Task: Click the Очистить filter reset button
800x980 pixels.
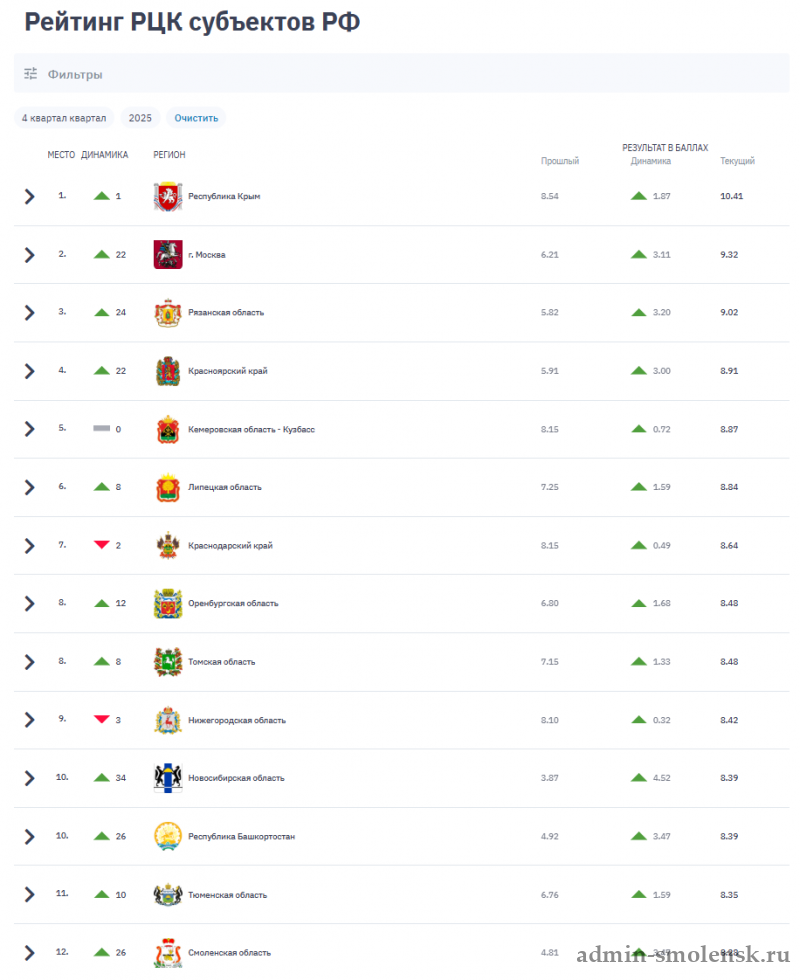Action: point(196,118)
